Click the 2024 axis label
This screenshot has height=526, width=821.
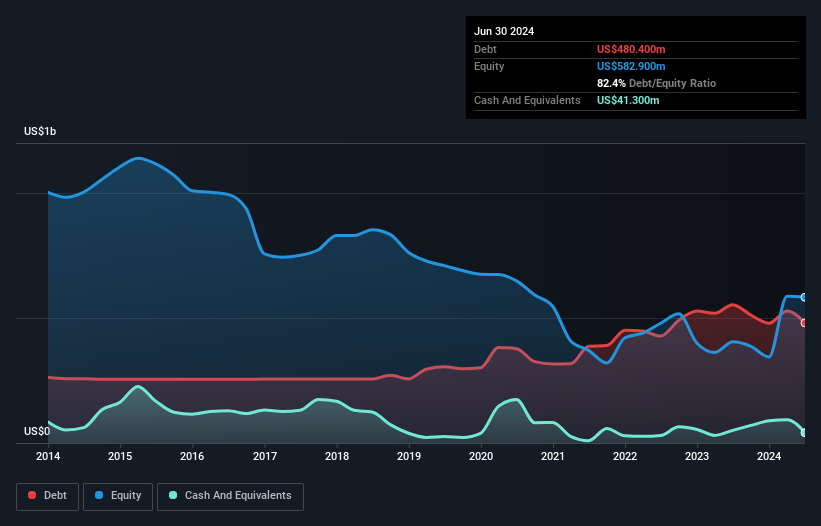tap(769, 456)
